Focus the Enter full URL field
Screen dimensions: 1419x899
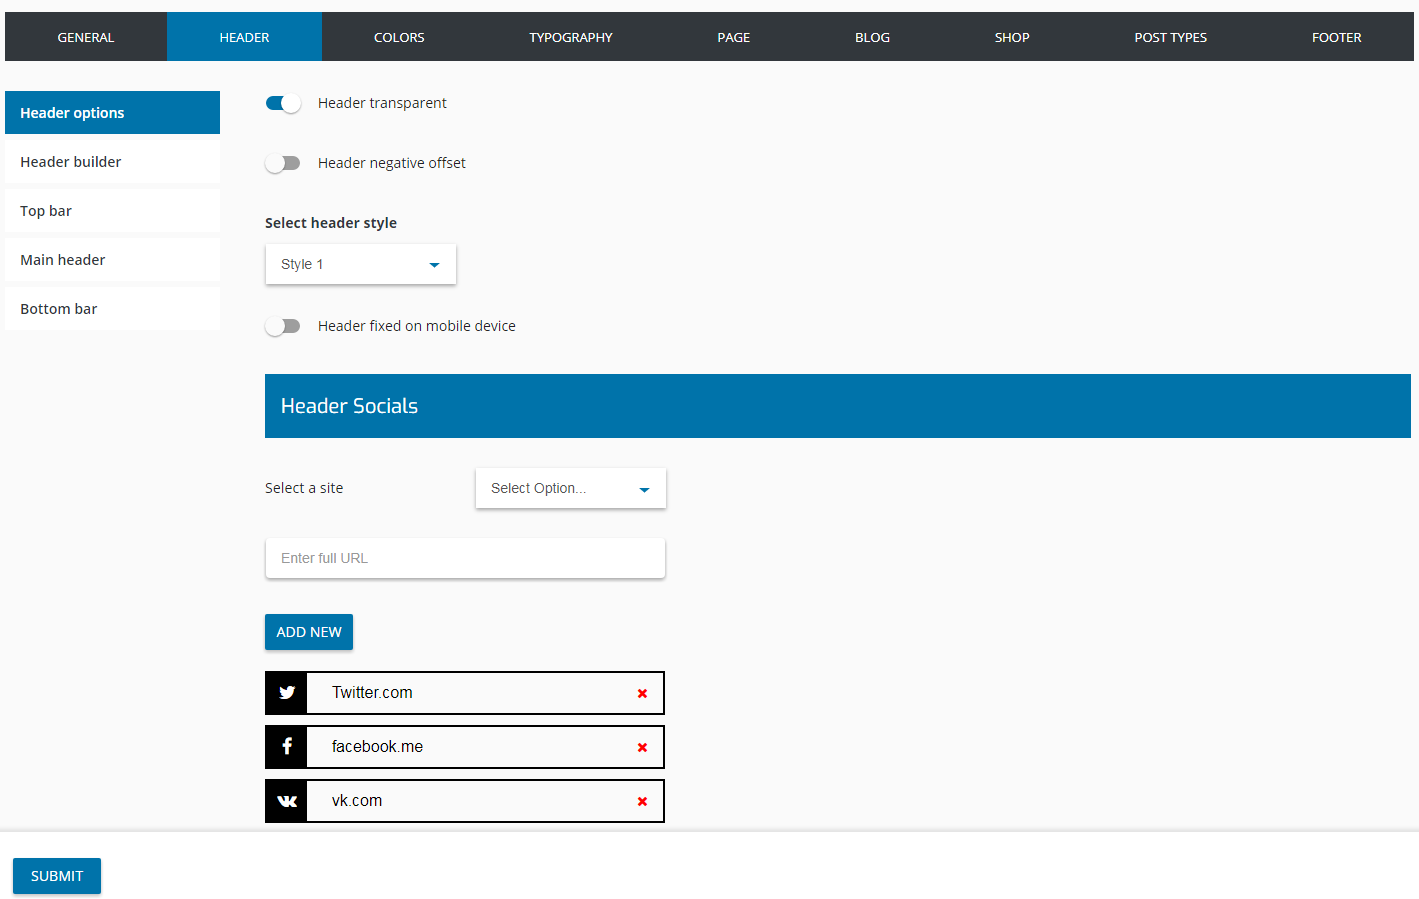465,558
